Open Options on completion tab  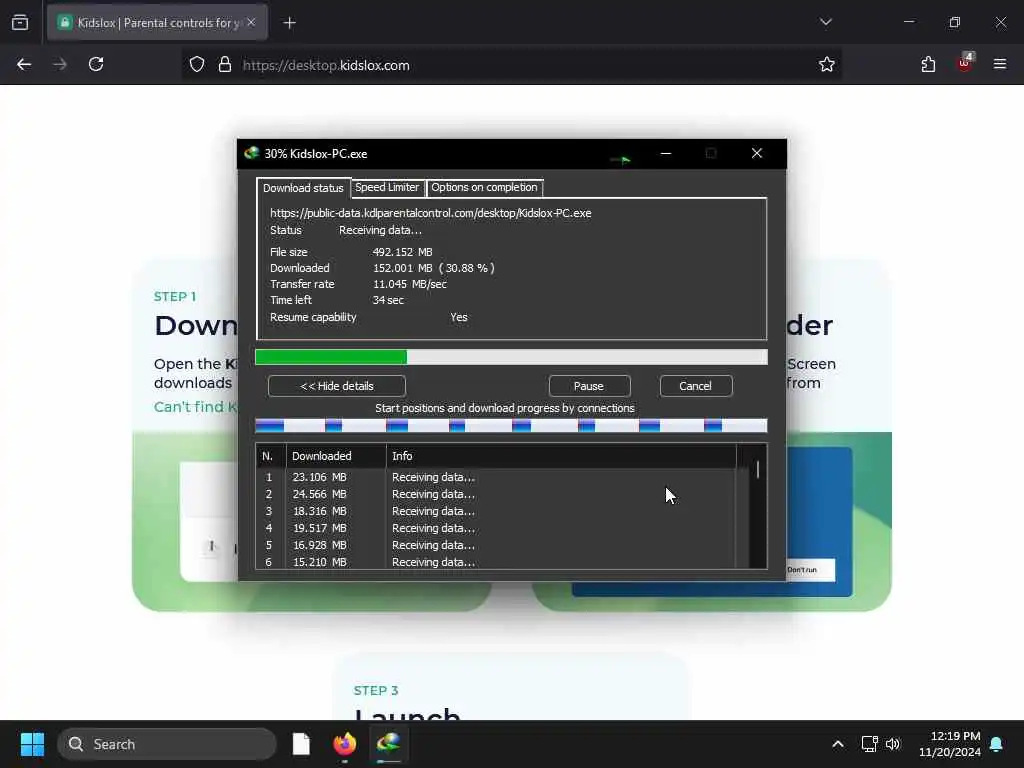pyautogui.click(x=484, y=187)
